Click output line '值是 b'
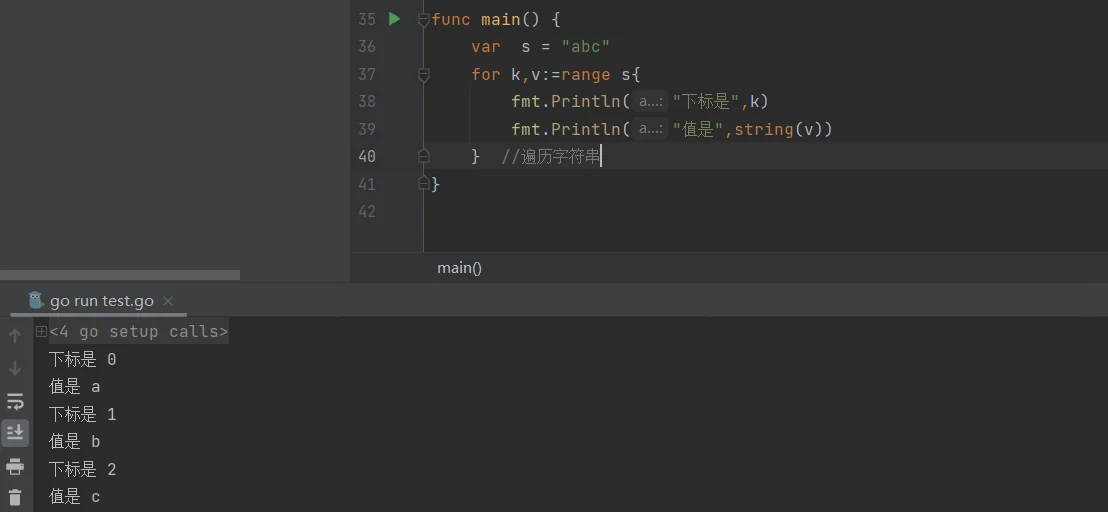1108x512 pixels. (x=75, y=442)
